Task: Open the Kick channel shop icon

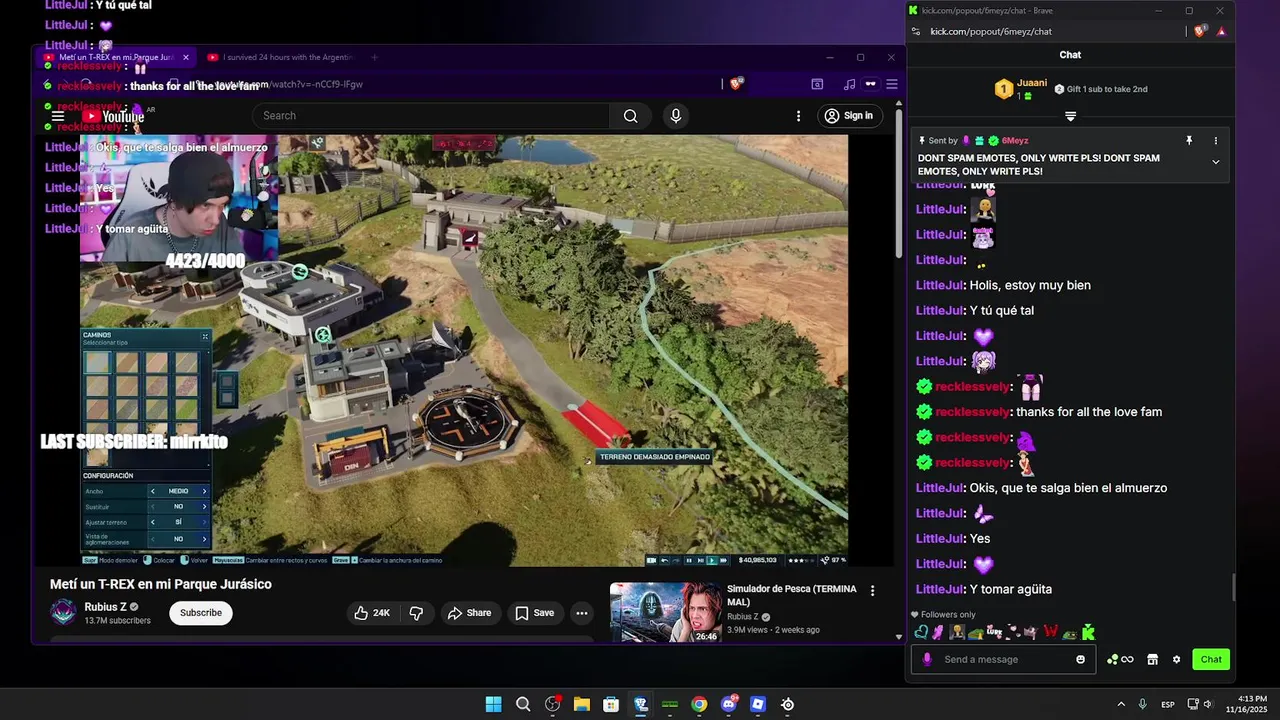Action: [1152, 659]
